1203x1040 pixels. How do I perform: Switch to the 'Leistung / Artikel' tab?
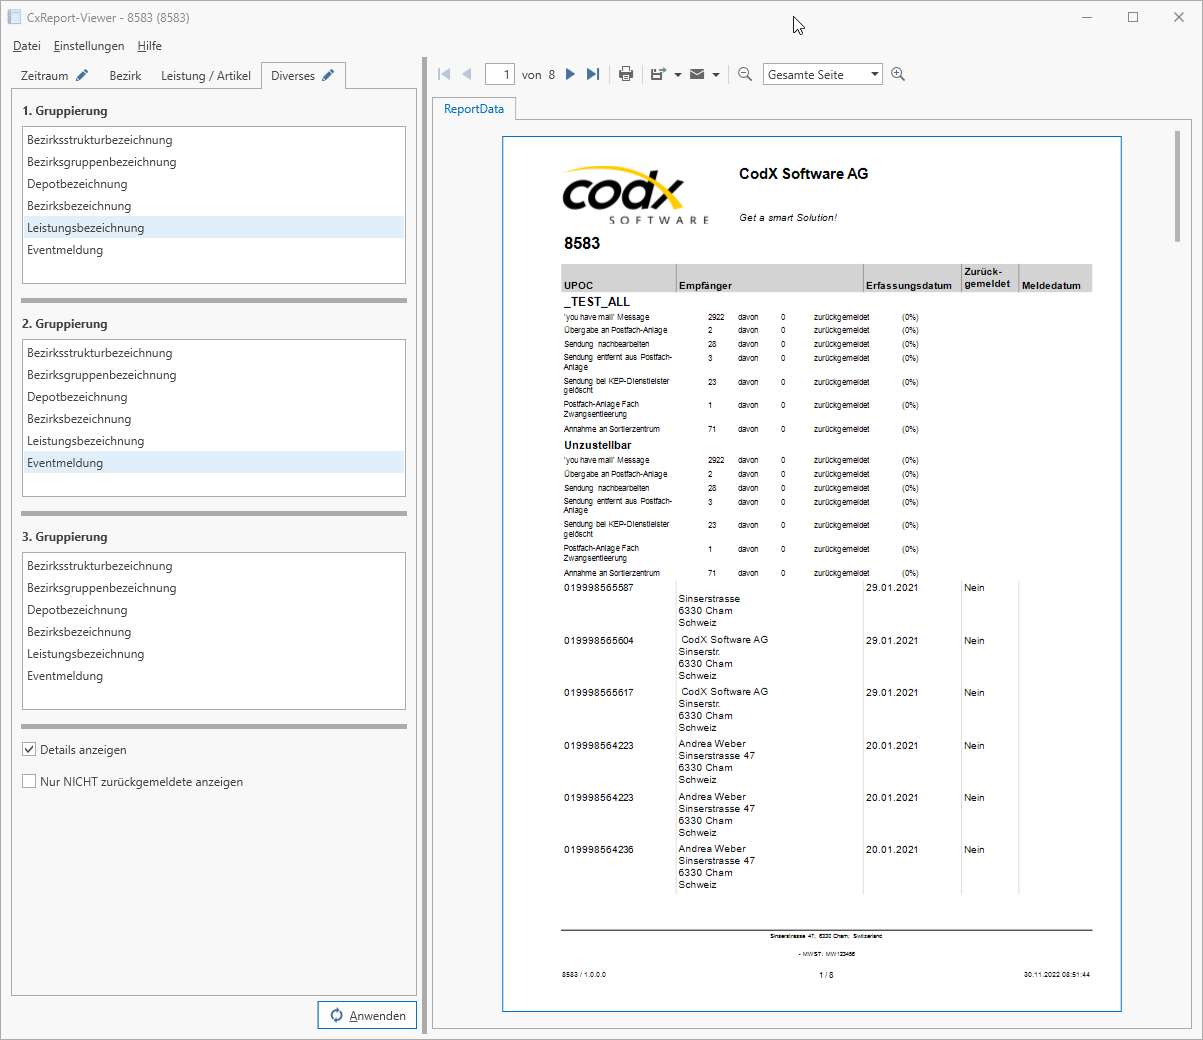[x=205, y=75]
